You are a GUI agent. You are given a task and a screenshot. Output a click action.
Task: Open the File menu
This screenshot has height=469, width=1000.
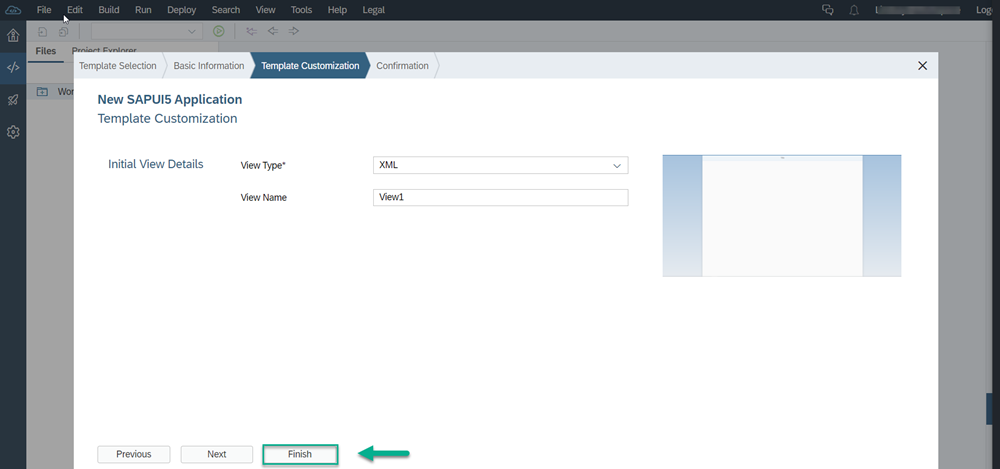44,10
